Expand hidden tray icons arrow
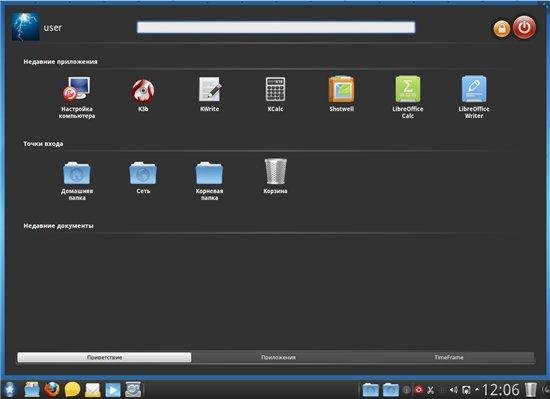 [x=477, y=389]
